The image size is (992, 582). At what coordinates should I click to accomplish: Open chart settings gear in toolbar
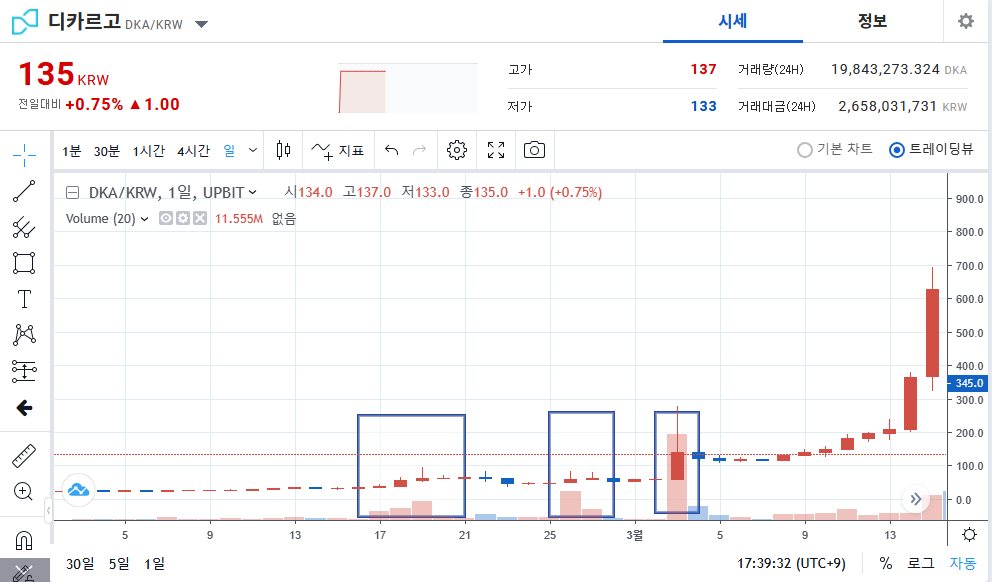[457, 151]
